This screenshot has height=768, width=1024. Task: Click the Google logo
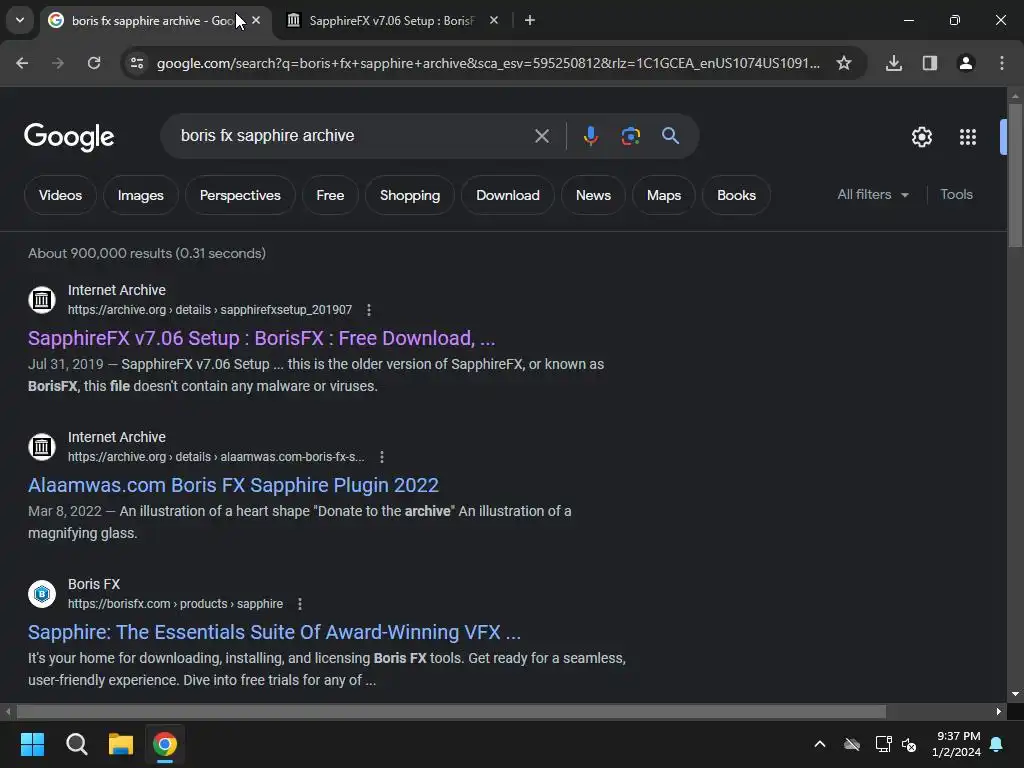(x=69, y=137)
